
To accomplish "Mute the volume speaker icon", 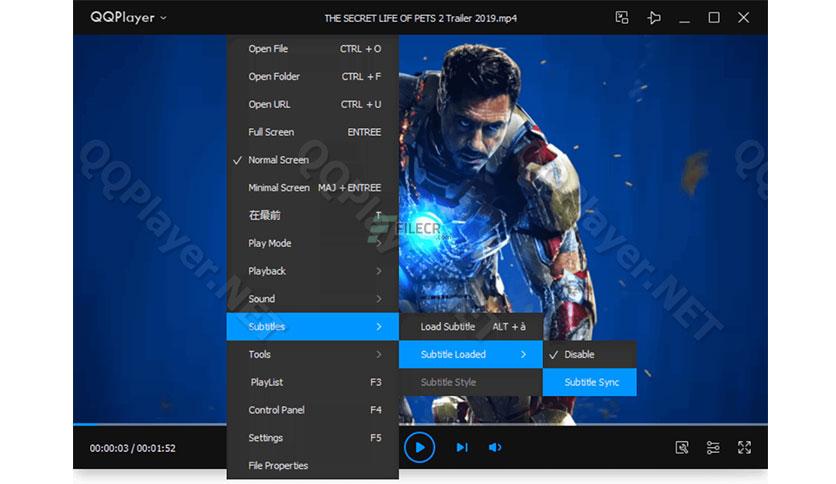I will [x=495, y=447].
